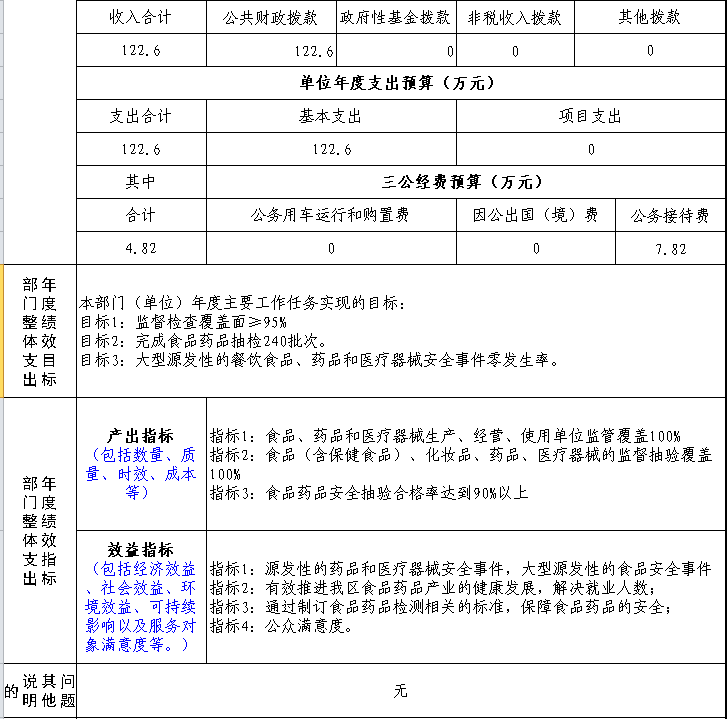
Task: Select the 公务用车运行和购置费 header cell
Action: (331, 215)
